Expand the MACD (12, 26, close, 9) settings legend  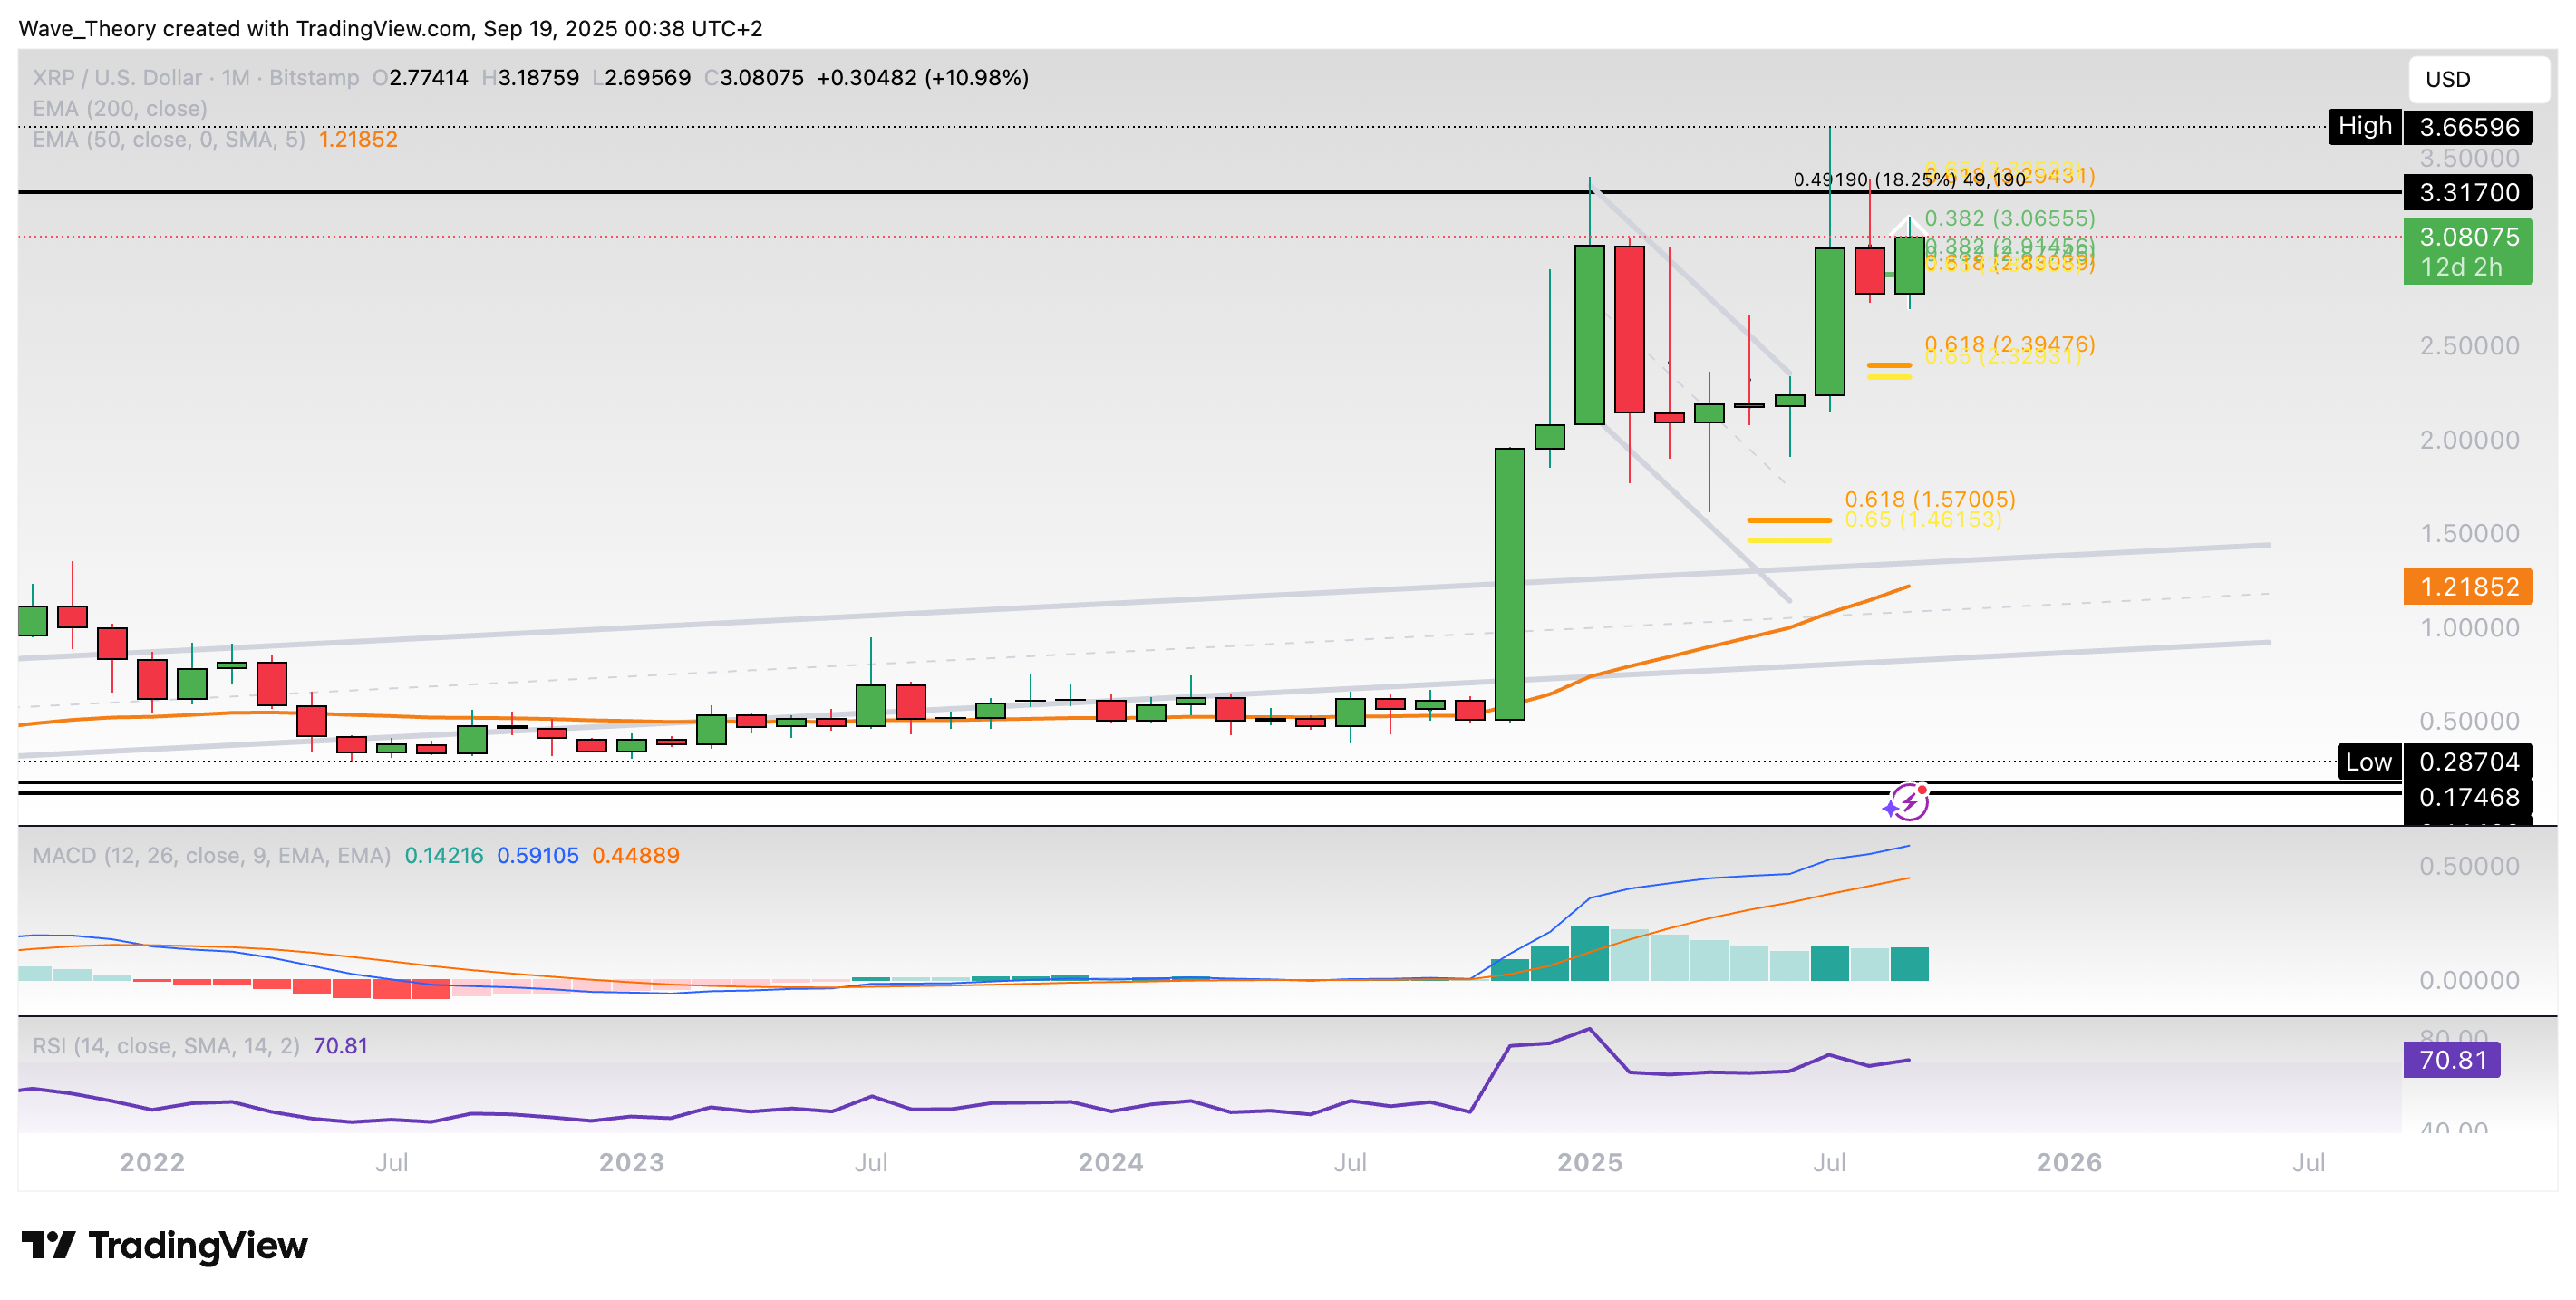pyautogui.click(x=211, y=855)
